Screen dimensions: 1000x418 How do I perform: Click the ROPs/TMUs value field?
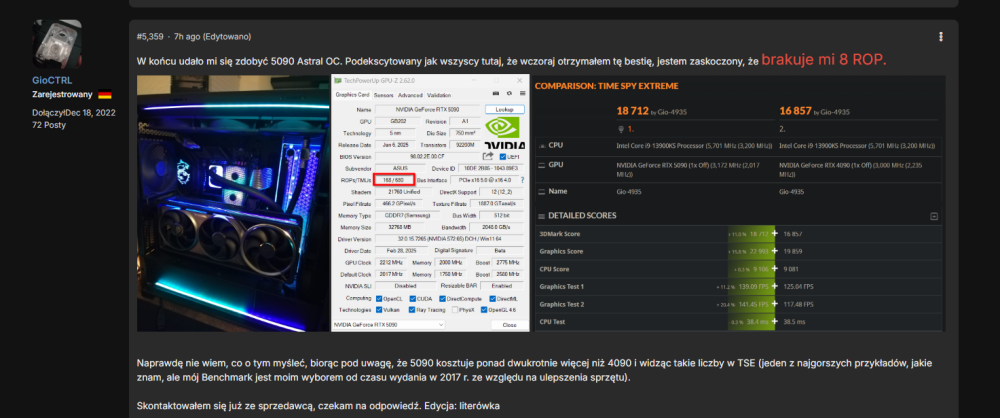[x=394, y=181]
